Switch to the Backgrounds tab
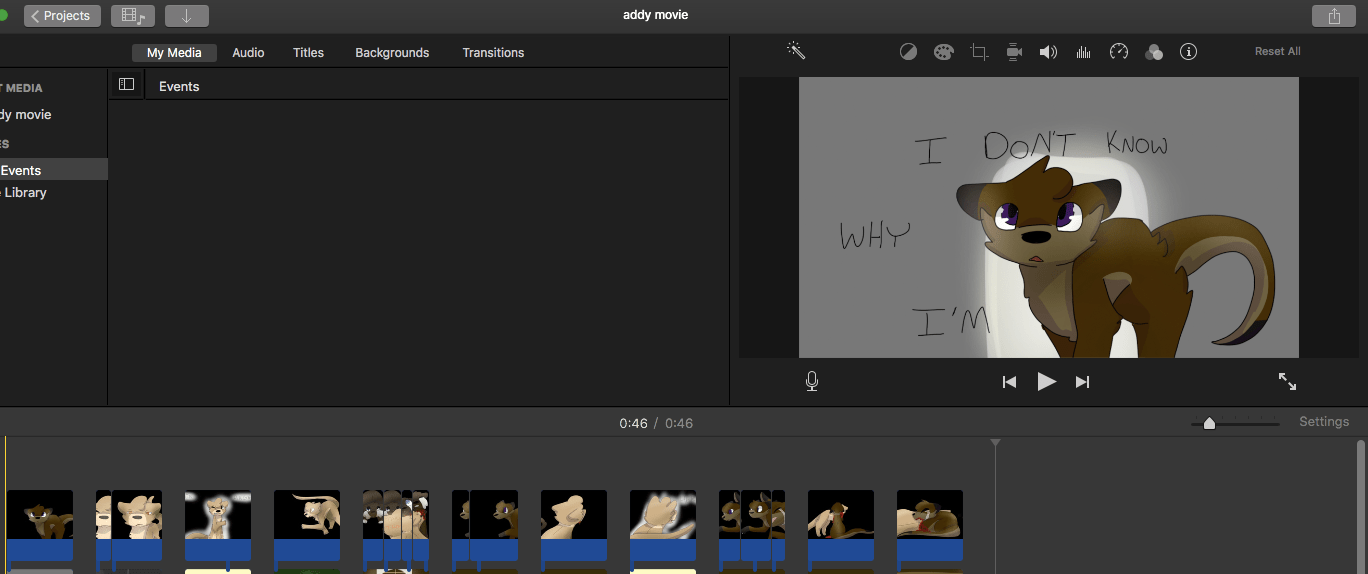The height and width of the screenshot is (574, 1368). [392, 53]
